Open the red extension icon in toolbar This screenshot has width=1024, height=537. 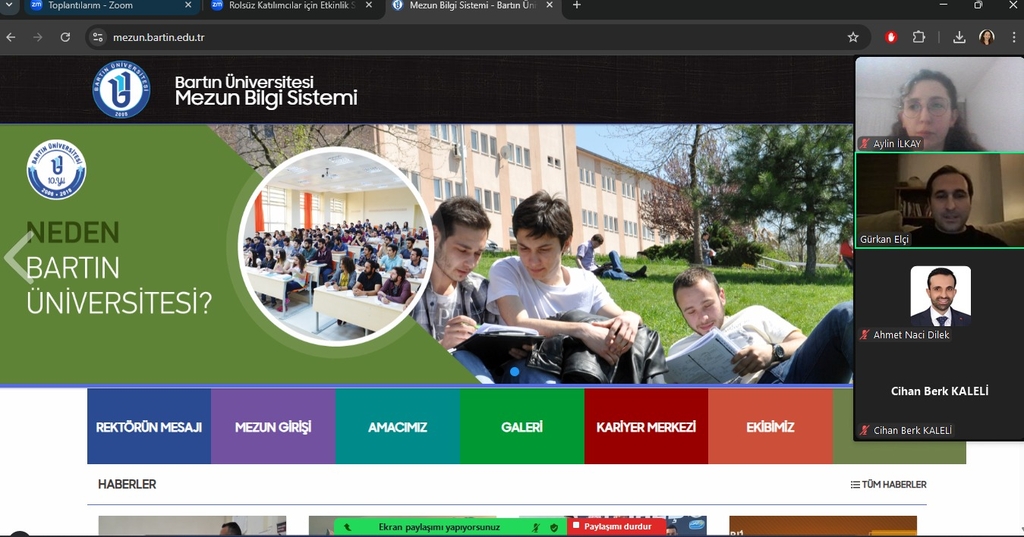(891, 37)
